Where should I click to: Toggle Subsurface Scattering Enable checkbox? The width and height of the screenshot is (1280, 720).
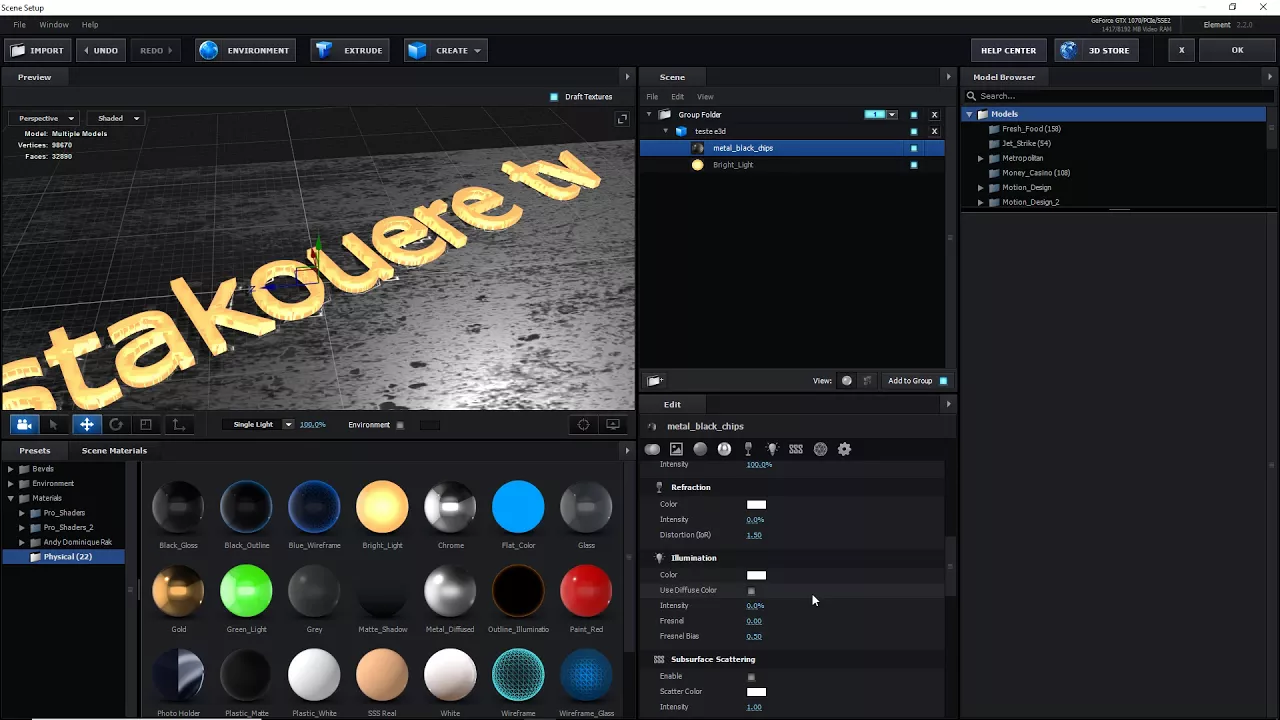(x=751, y=677)
